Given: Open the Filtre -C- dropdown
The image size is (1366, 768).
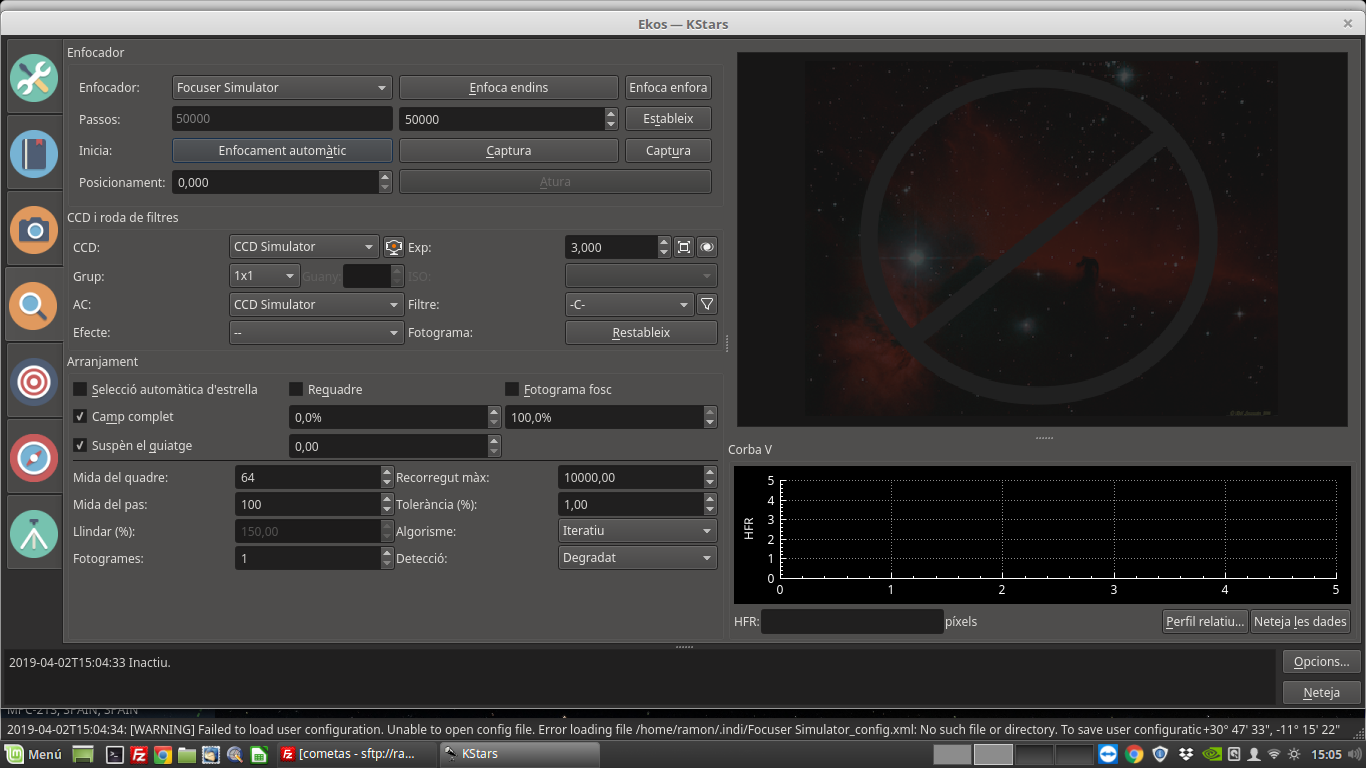Looking at the screenshot, I should (630, 304).
